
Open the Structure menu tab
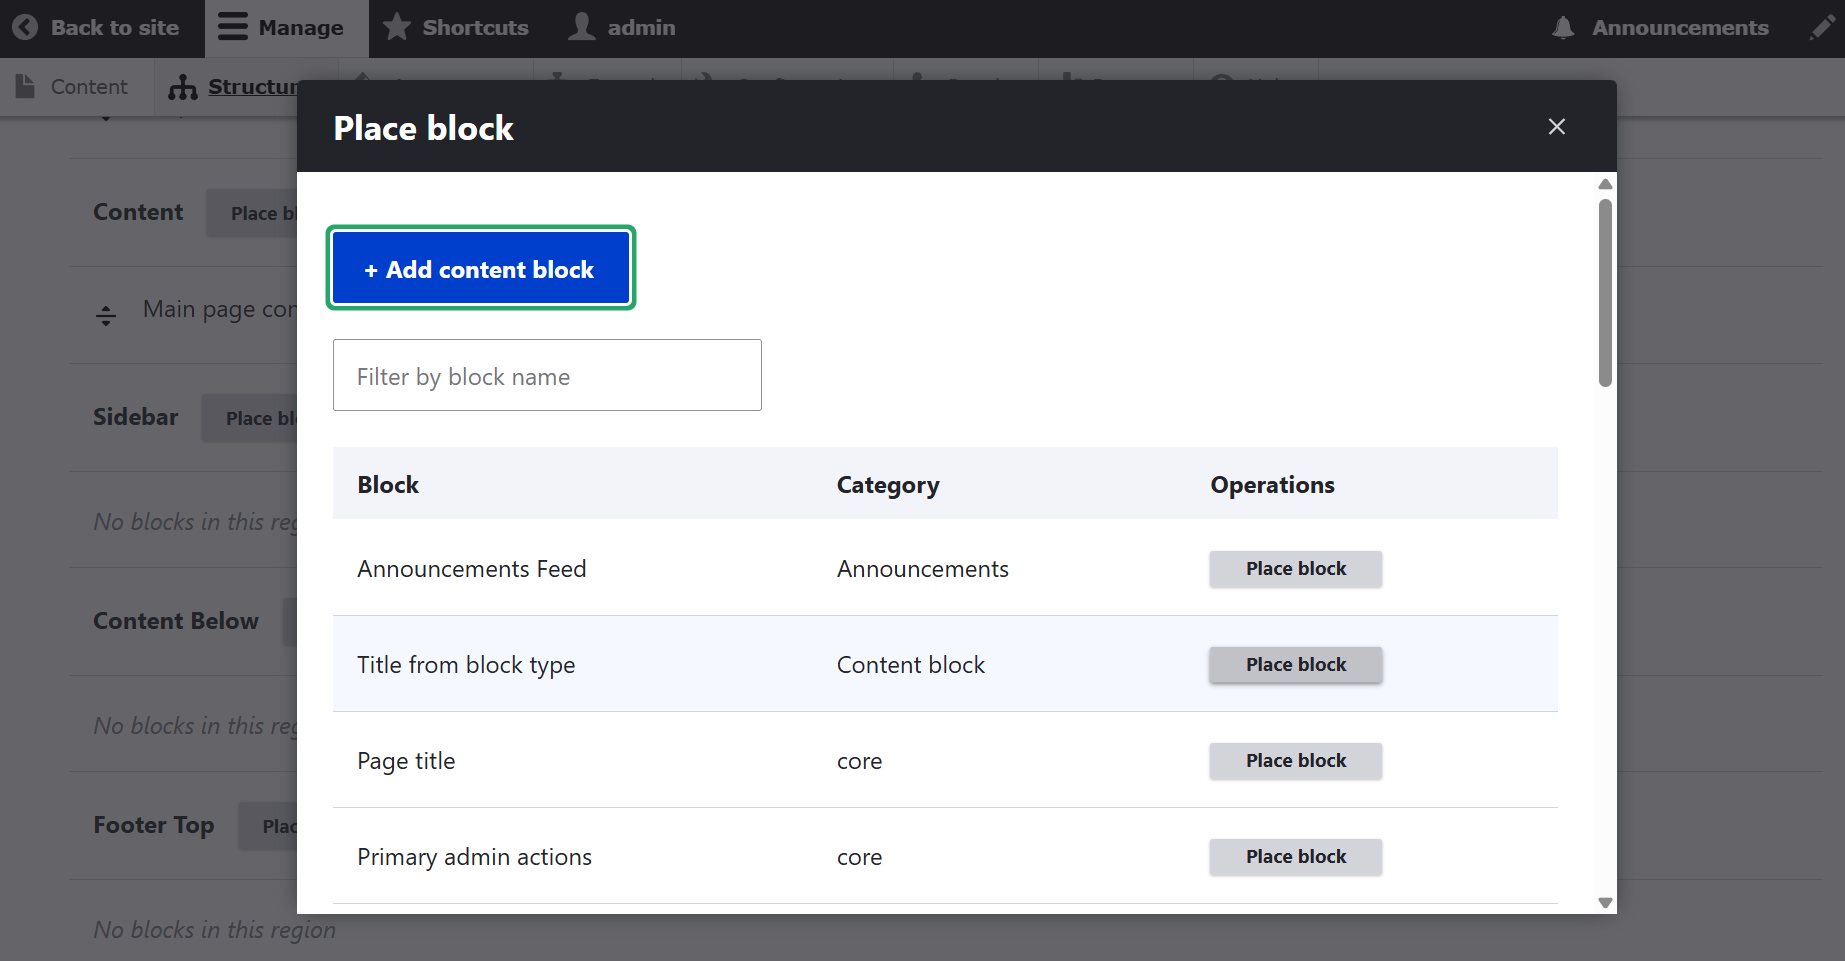point(254,87)
